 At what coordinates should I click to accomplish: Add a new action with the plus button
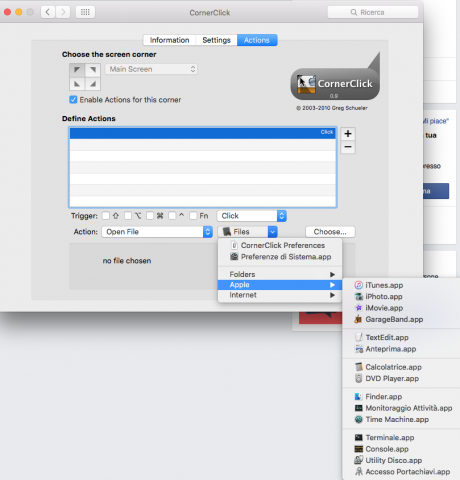[348, 134]
